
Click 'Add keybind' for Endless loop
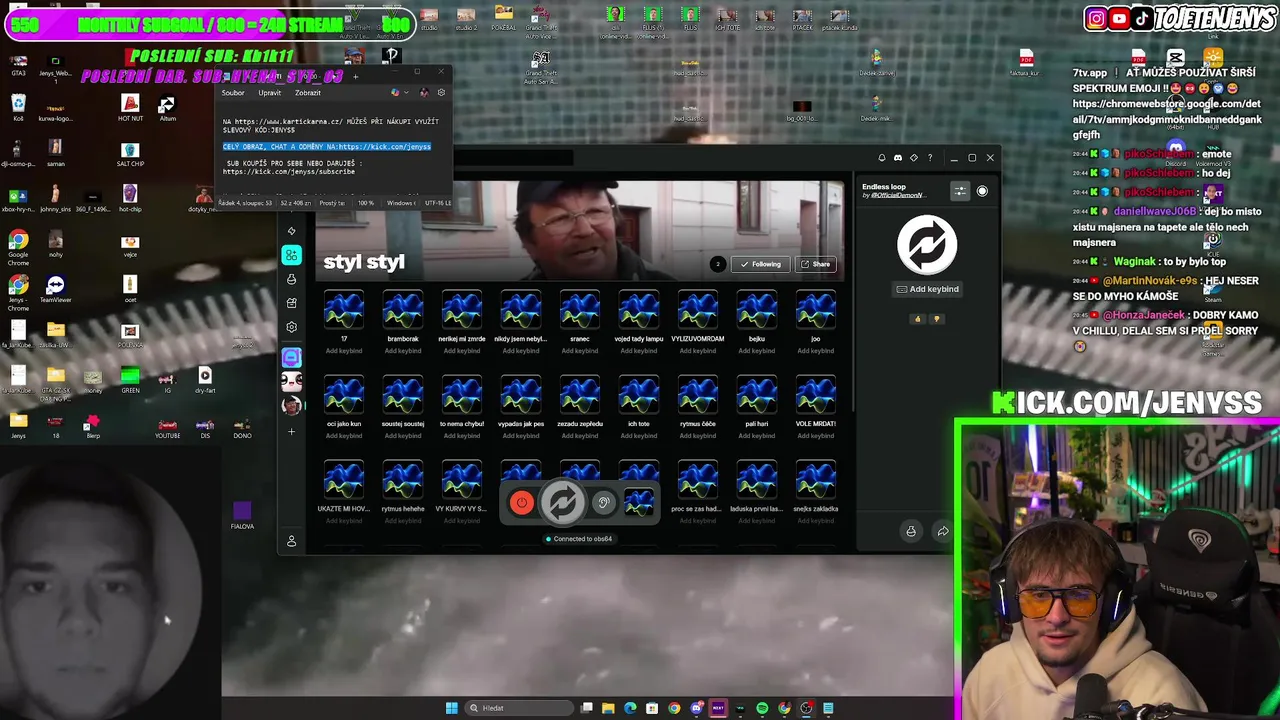(927, 289)
